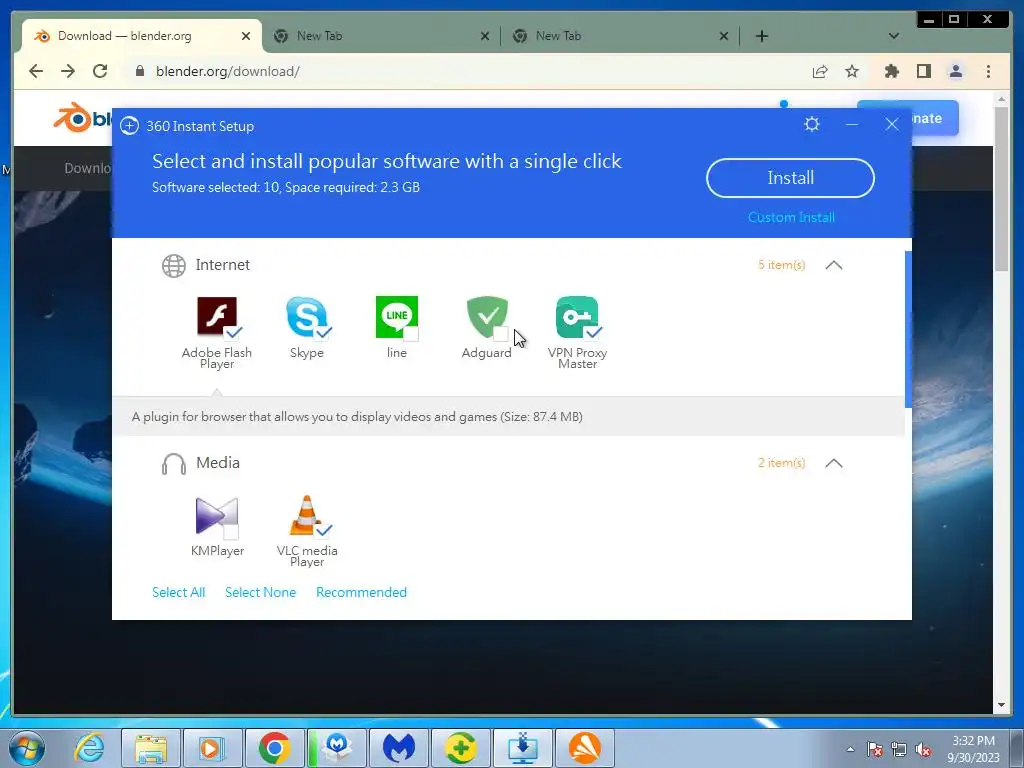Click Chrome forward navigation arrow
Image resolution: width=1024 pixels, height=768 pixels.
pyautogui.click(x=68, y=71)
